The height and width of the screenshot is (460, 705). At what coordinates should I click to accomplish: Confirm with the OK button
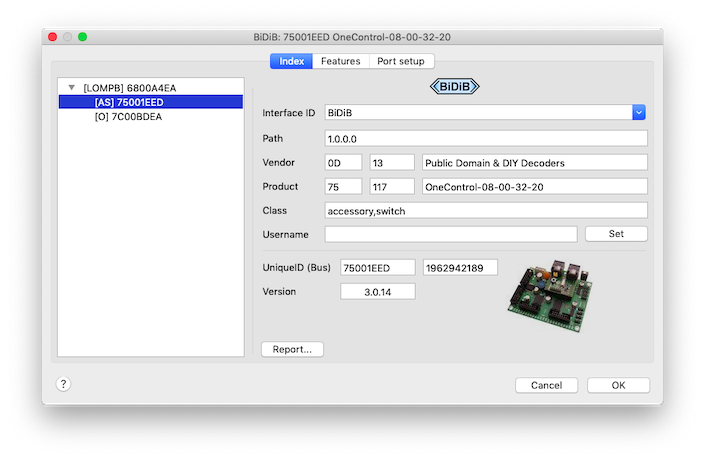618,385
